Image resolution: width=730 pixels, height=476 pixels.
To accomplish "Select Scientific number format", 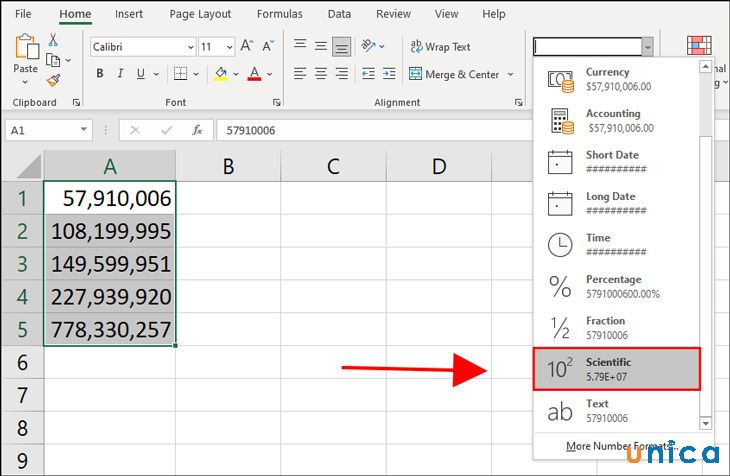I will (x=616, y=369).
